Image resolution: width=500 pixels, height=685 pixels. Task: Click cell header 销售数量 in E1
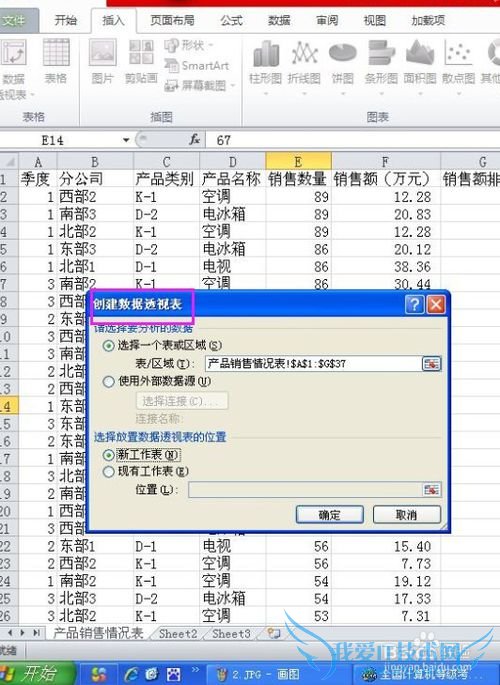(297, 179)
